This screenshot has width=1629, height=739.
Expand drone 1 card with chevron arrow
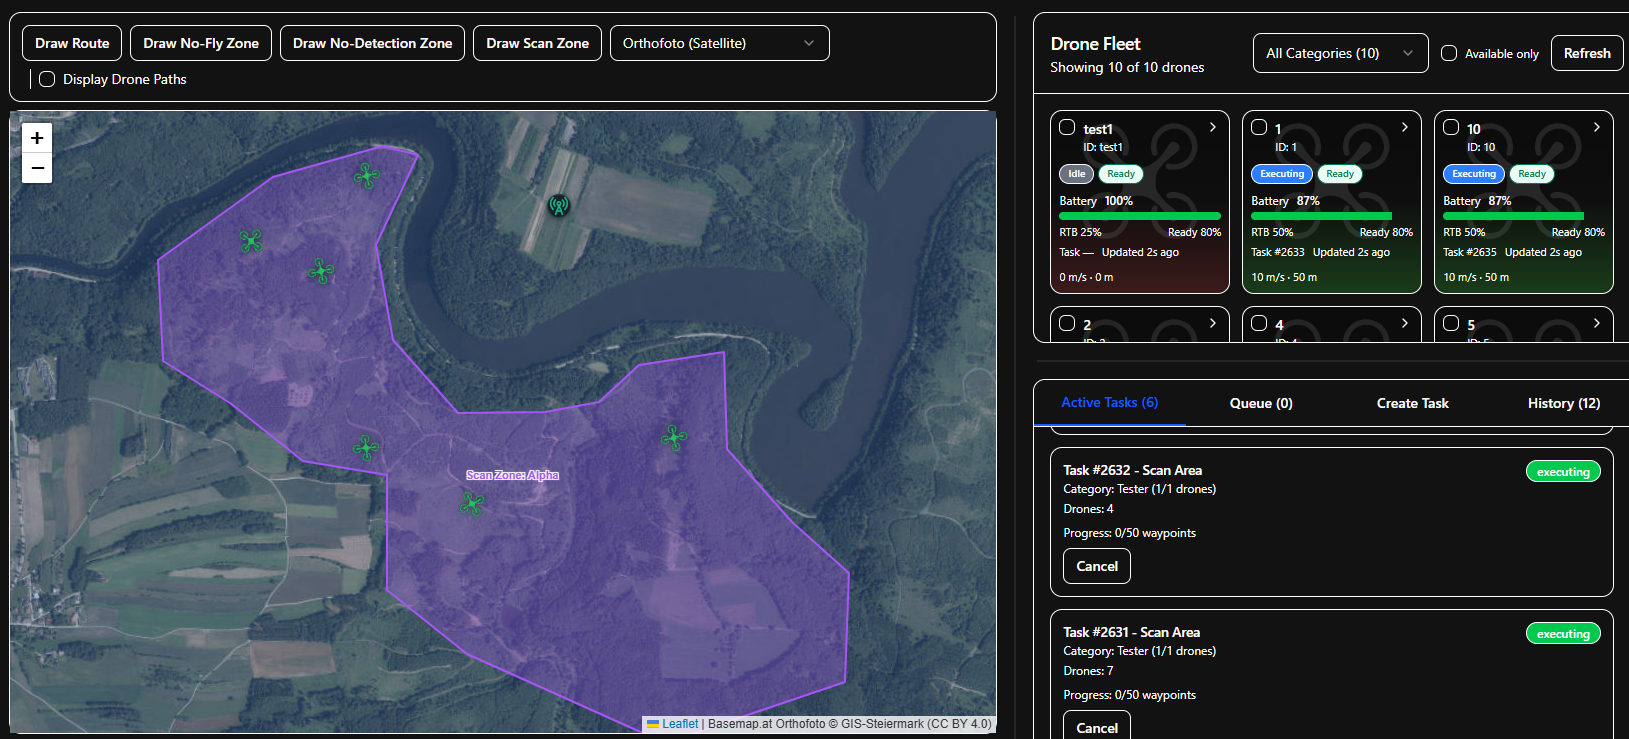[x=1404, y=128]
